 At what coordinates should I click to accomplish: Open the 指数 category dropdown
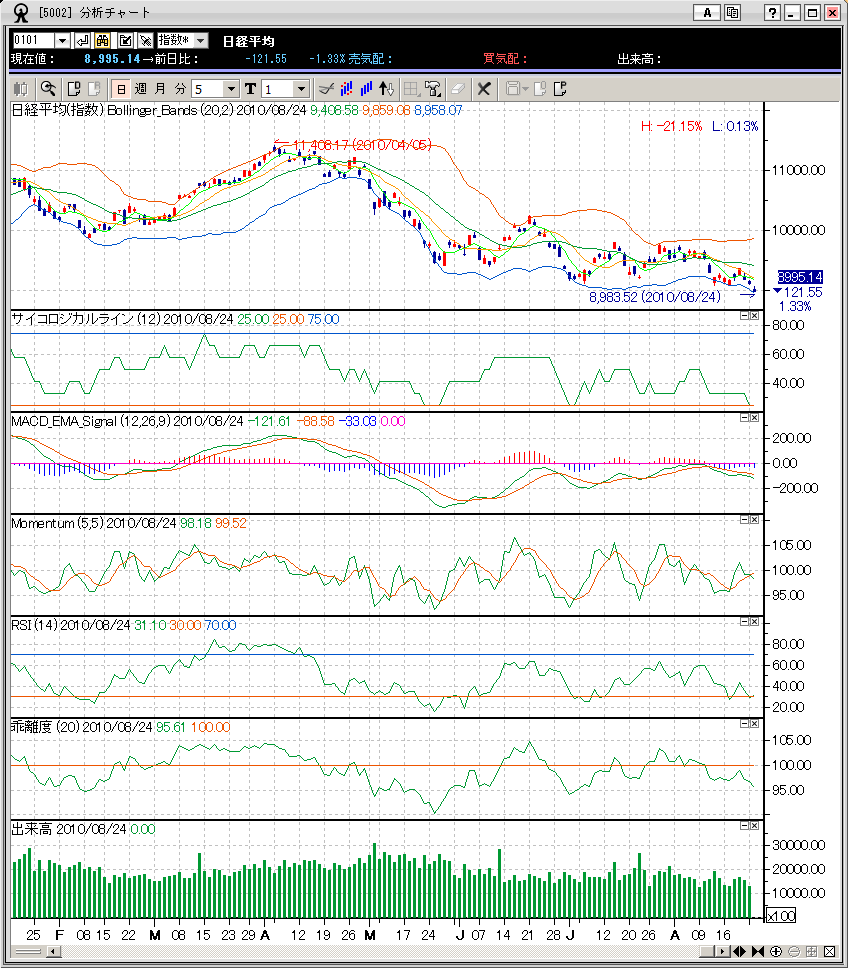[201, 40]
